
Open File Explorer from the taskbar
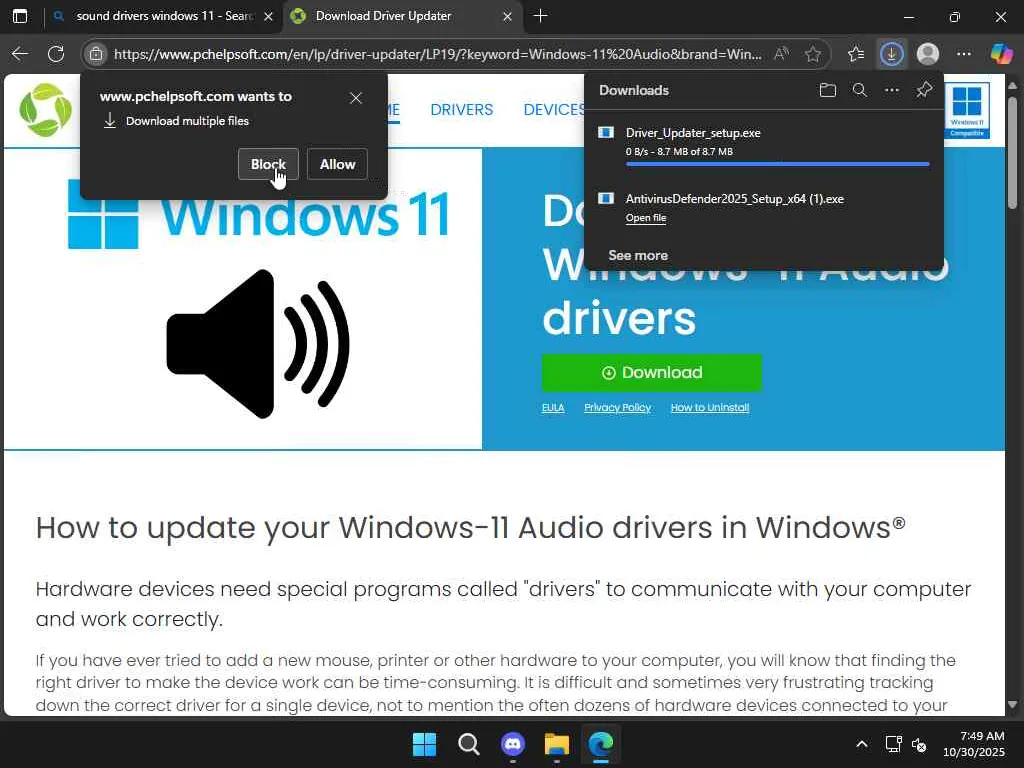click(x=557, y=744)
